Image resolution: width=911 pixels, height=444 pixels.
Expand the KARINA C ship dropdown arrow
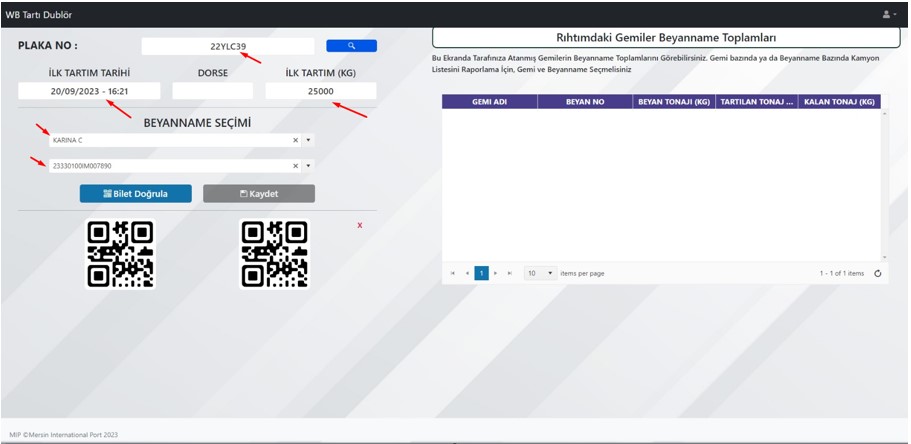click(x=308, y=140)
